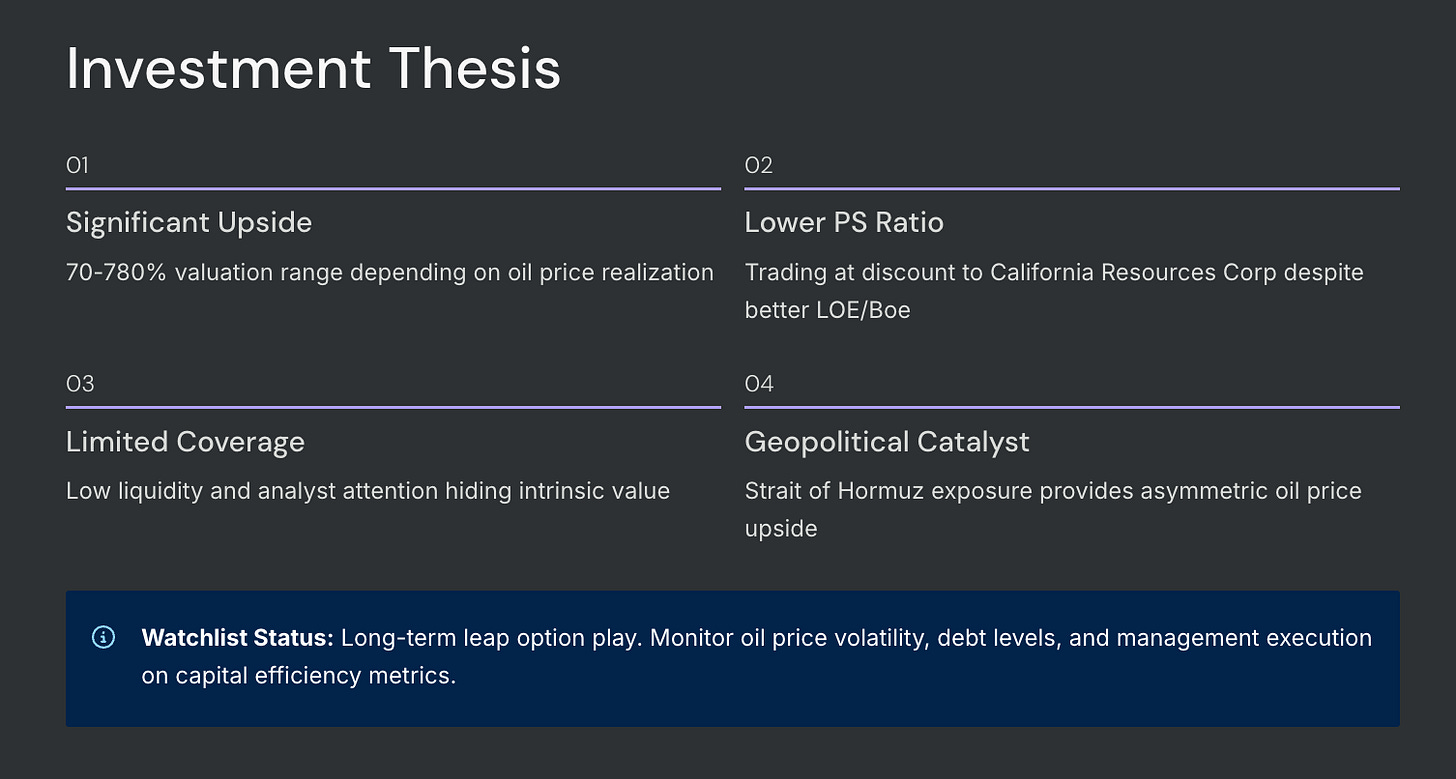Viewport: 1456px width, 779px height.
Task: Click the purple divider under 02
Action: (x=1072, y=188)
